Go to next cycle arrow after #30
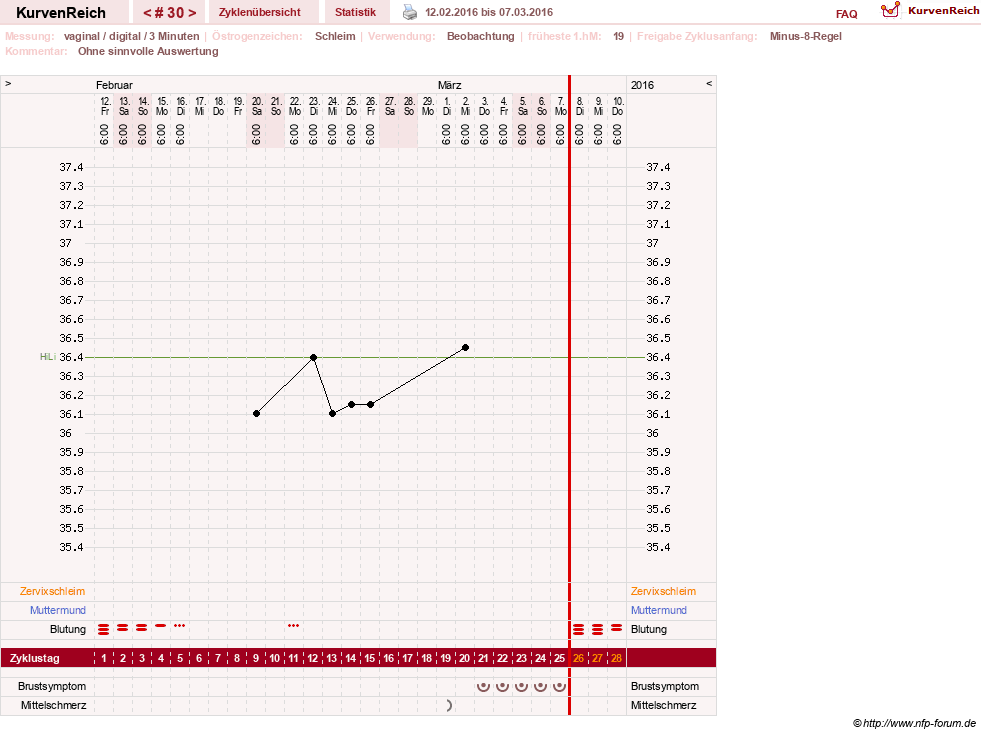Viewport: 981px width, 735px height. pyautogui.click(x=192, y=13)
